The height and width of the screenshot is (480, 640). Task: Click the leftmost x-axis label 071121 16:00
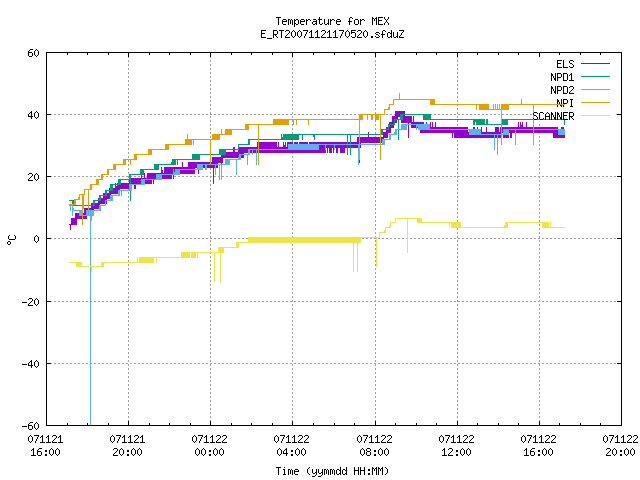click(x=45, y=446)
